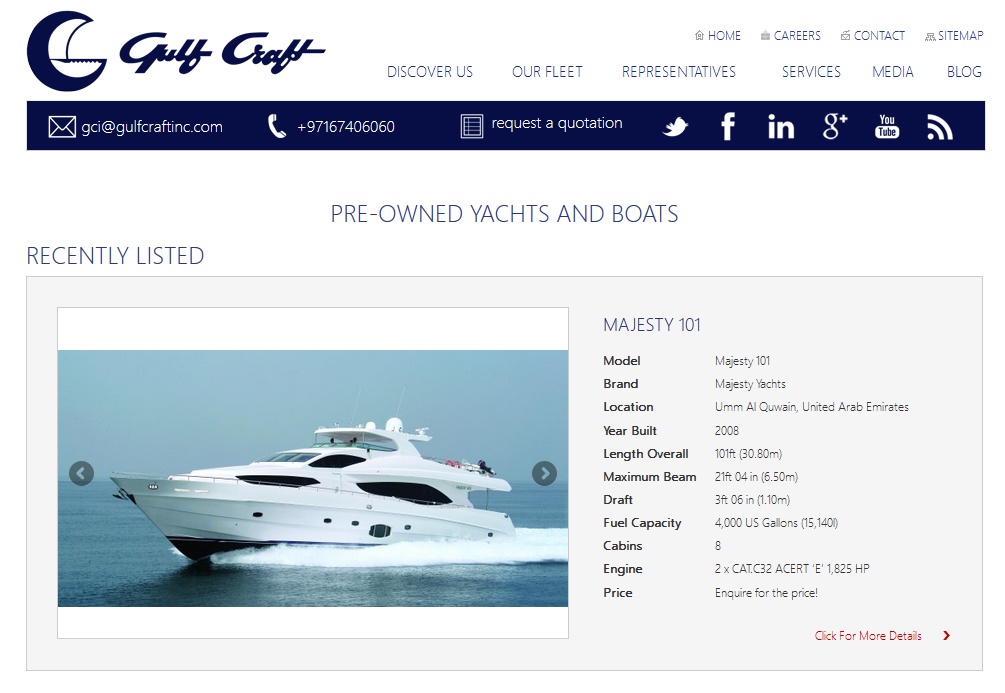Visit the Facebook page icon
1005x693 pixels.
(728, 126)
